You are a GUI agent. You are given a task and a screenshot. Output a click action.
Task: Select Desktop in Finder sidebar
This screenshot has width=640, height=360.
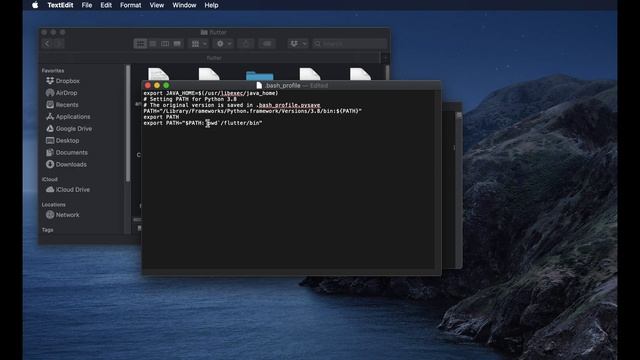[x=62, y=140]
